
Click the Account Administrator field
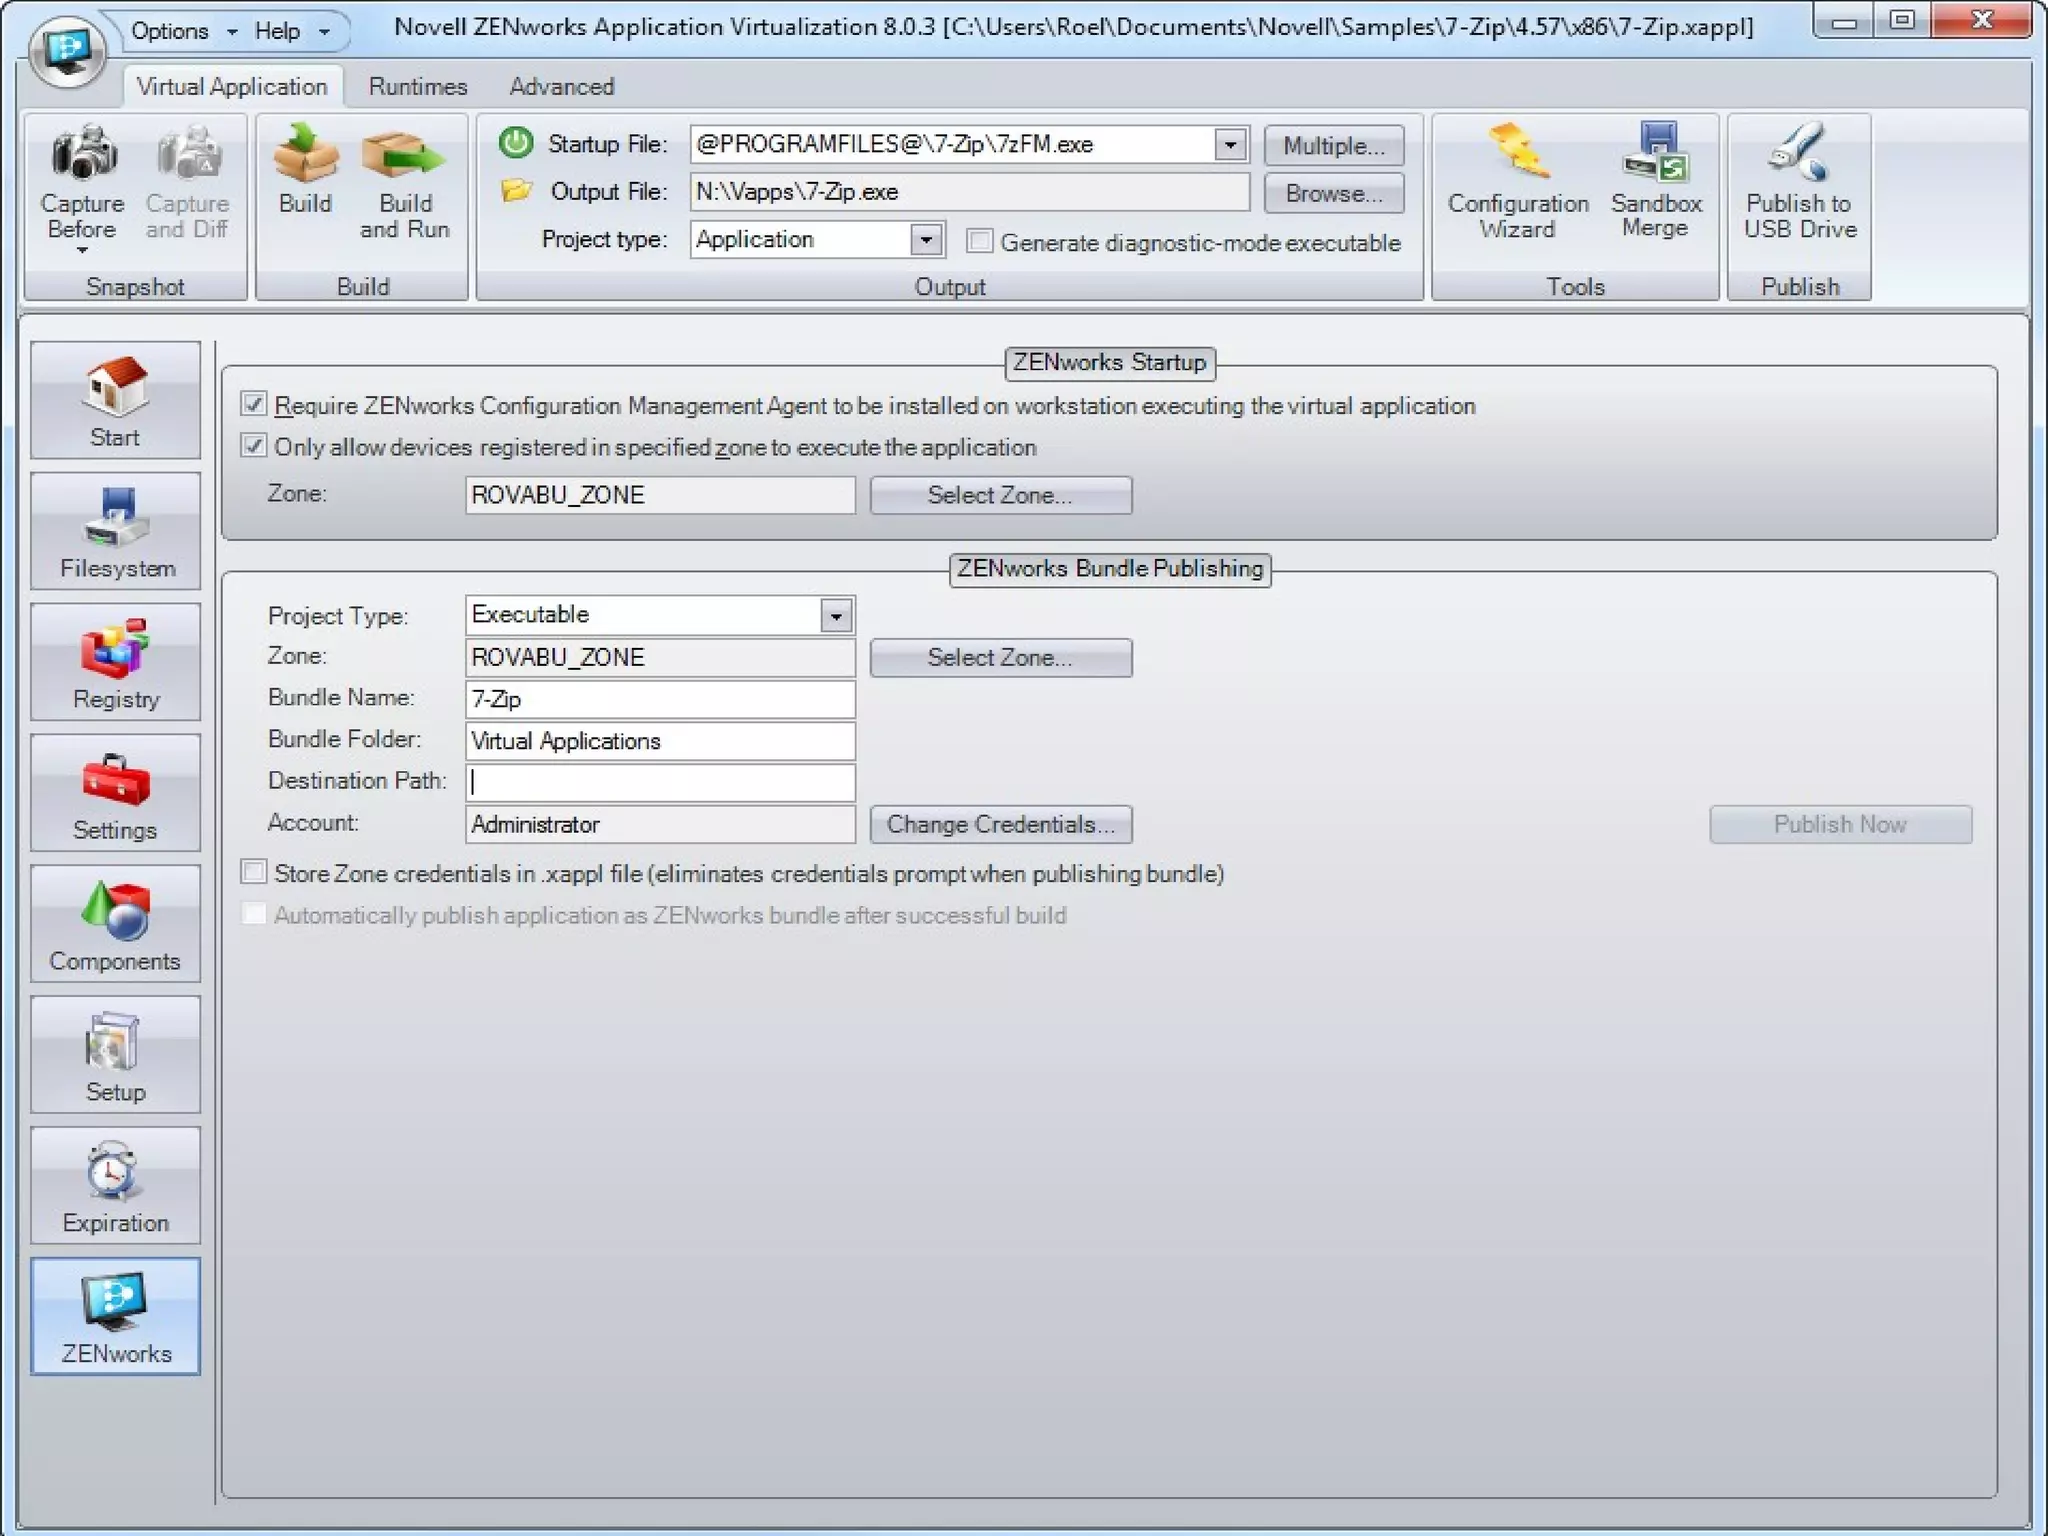tap(660, 824)
